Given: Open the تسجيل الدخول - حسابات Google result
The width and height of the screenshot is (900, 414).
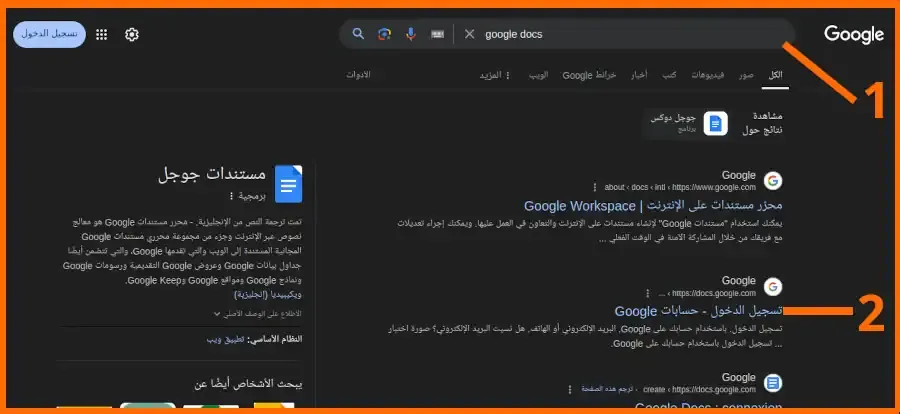Looking at the screenshot, I should [699, 311].
